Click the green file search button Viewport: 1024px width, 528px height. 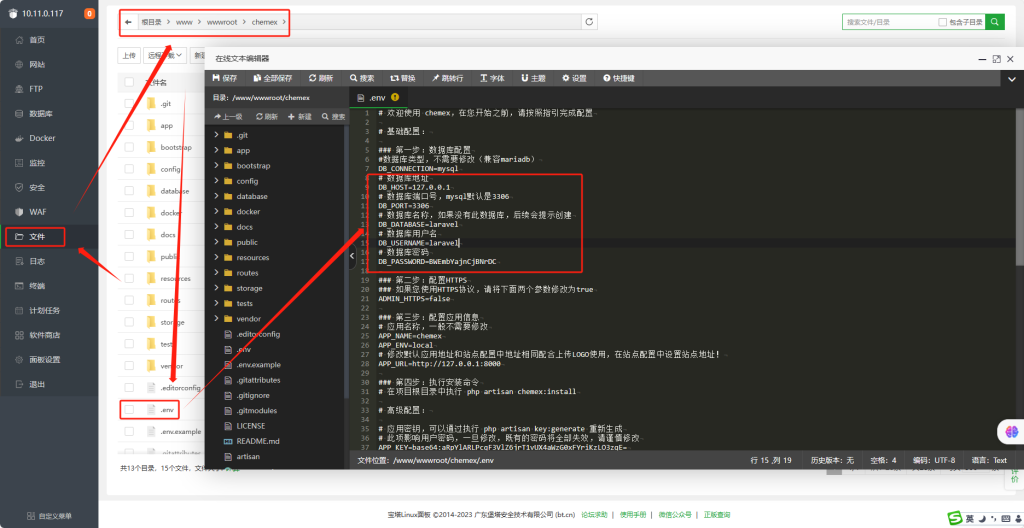(x=995, y=22)
